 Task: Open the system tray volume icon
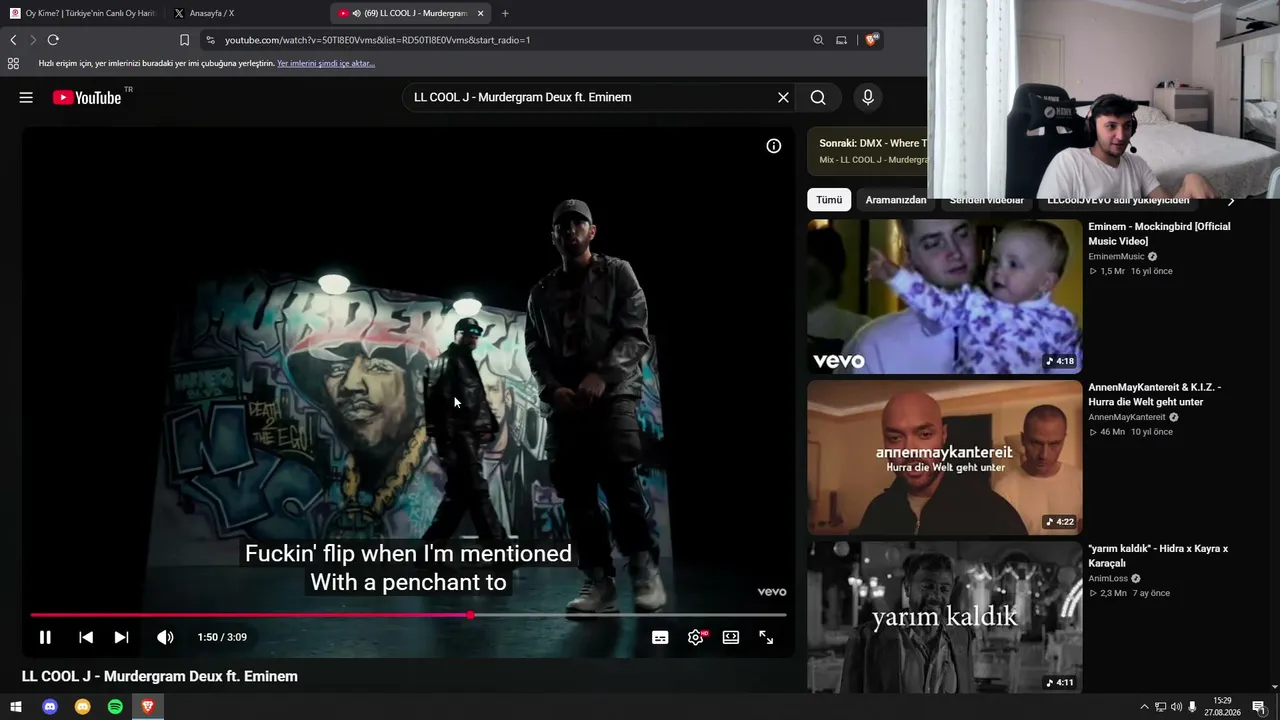1176,707
